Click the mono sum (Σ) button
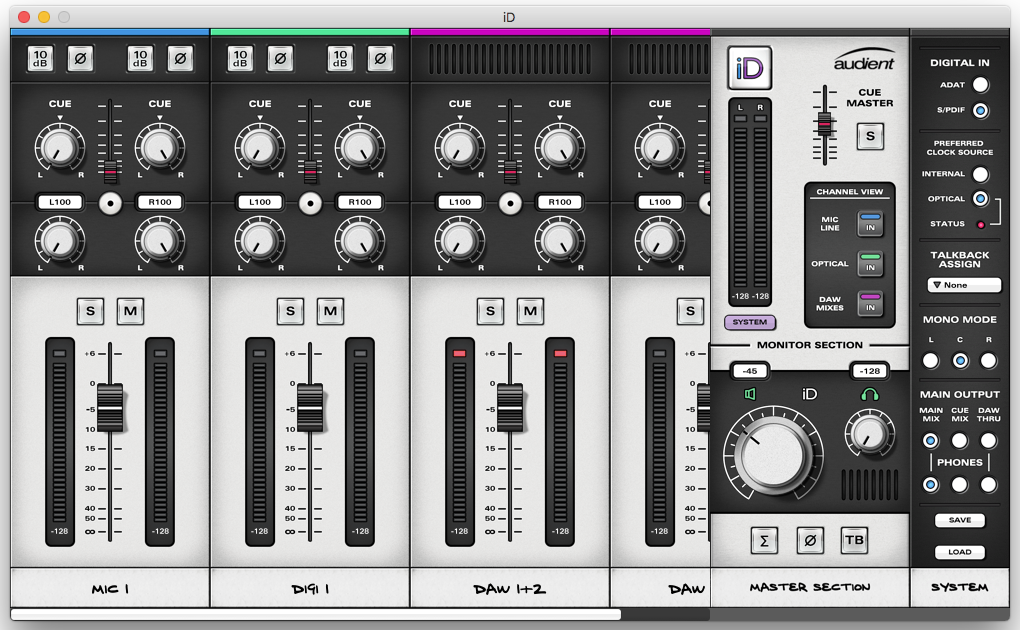Viewport: 1020px width, 630px height. (764, 540)
